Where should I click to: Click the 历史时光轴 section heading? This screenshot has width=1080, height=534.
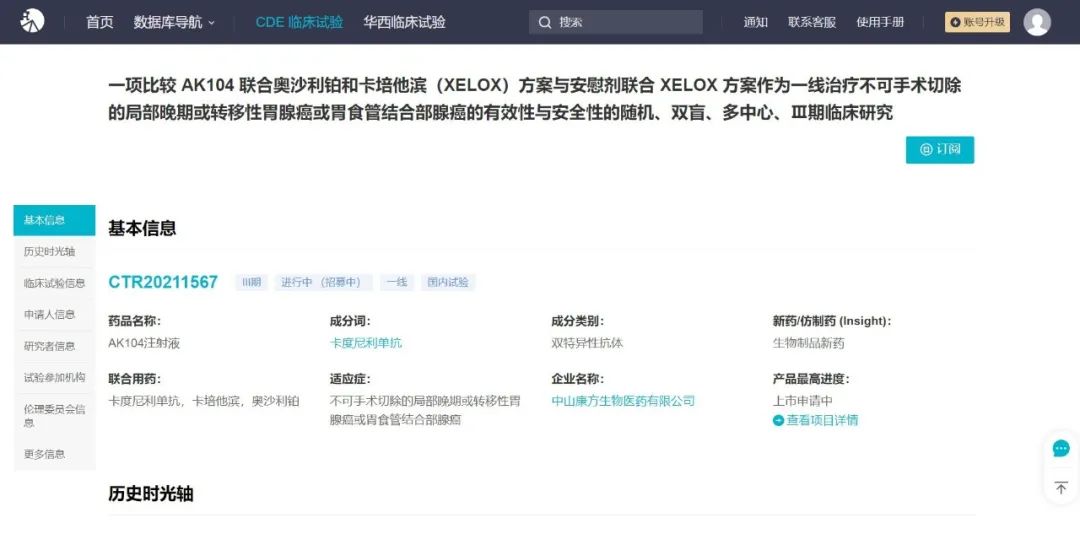click(x=151, y=494)
